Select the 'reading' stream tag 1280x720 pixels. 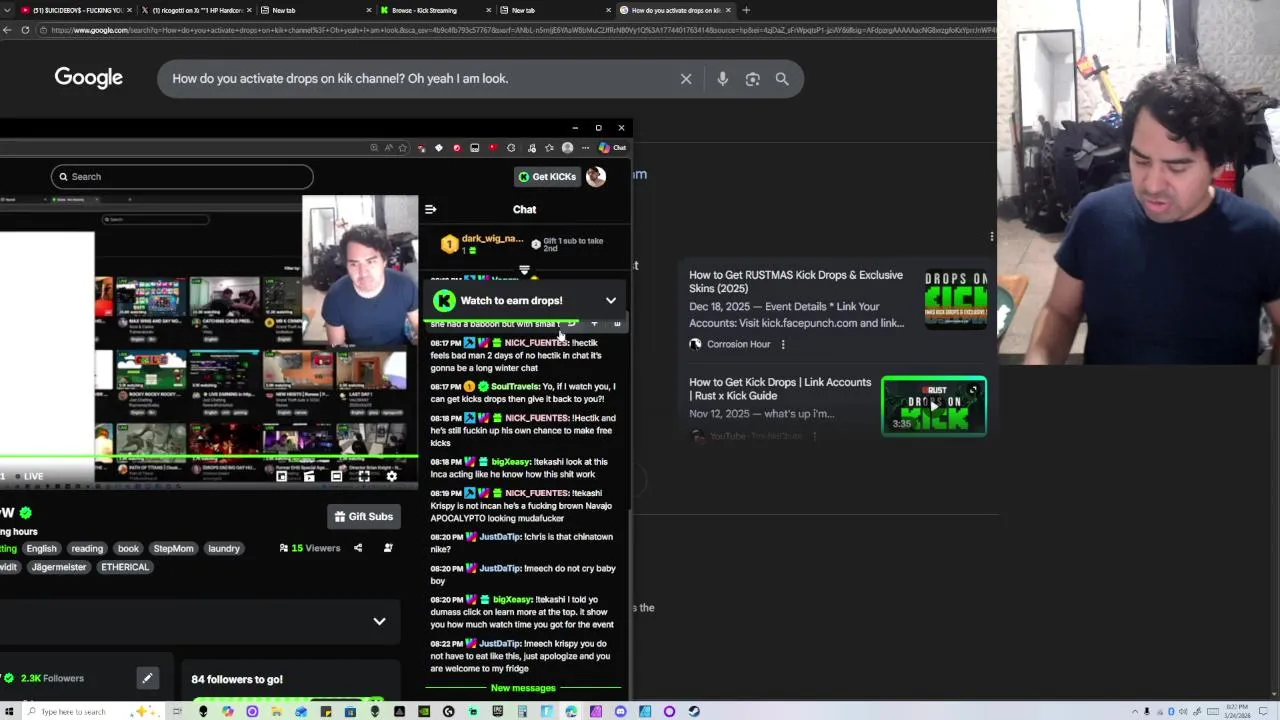click(x=87, y=549)
